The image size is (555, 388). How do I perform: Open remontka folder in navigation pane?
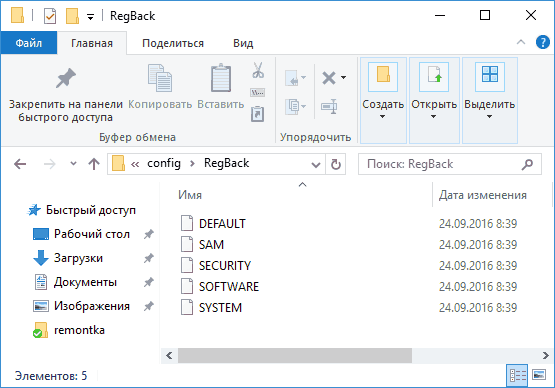(x=79, y=330)
